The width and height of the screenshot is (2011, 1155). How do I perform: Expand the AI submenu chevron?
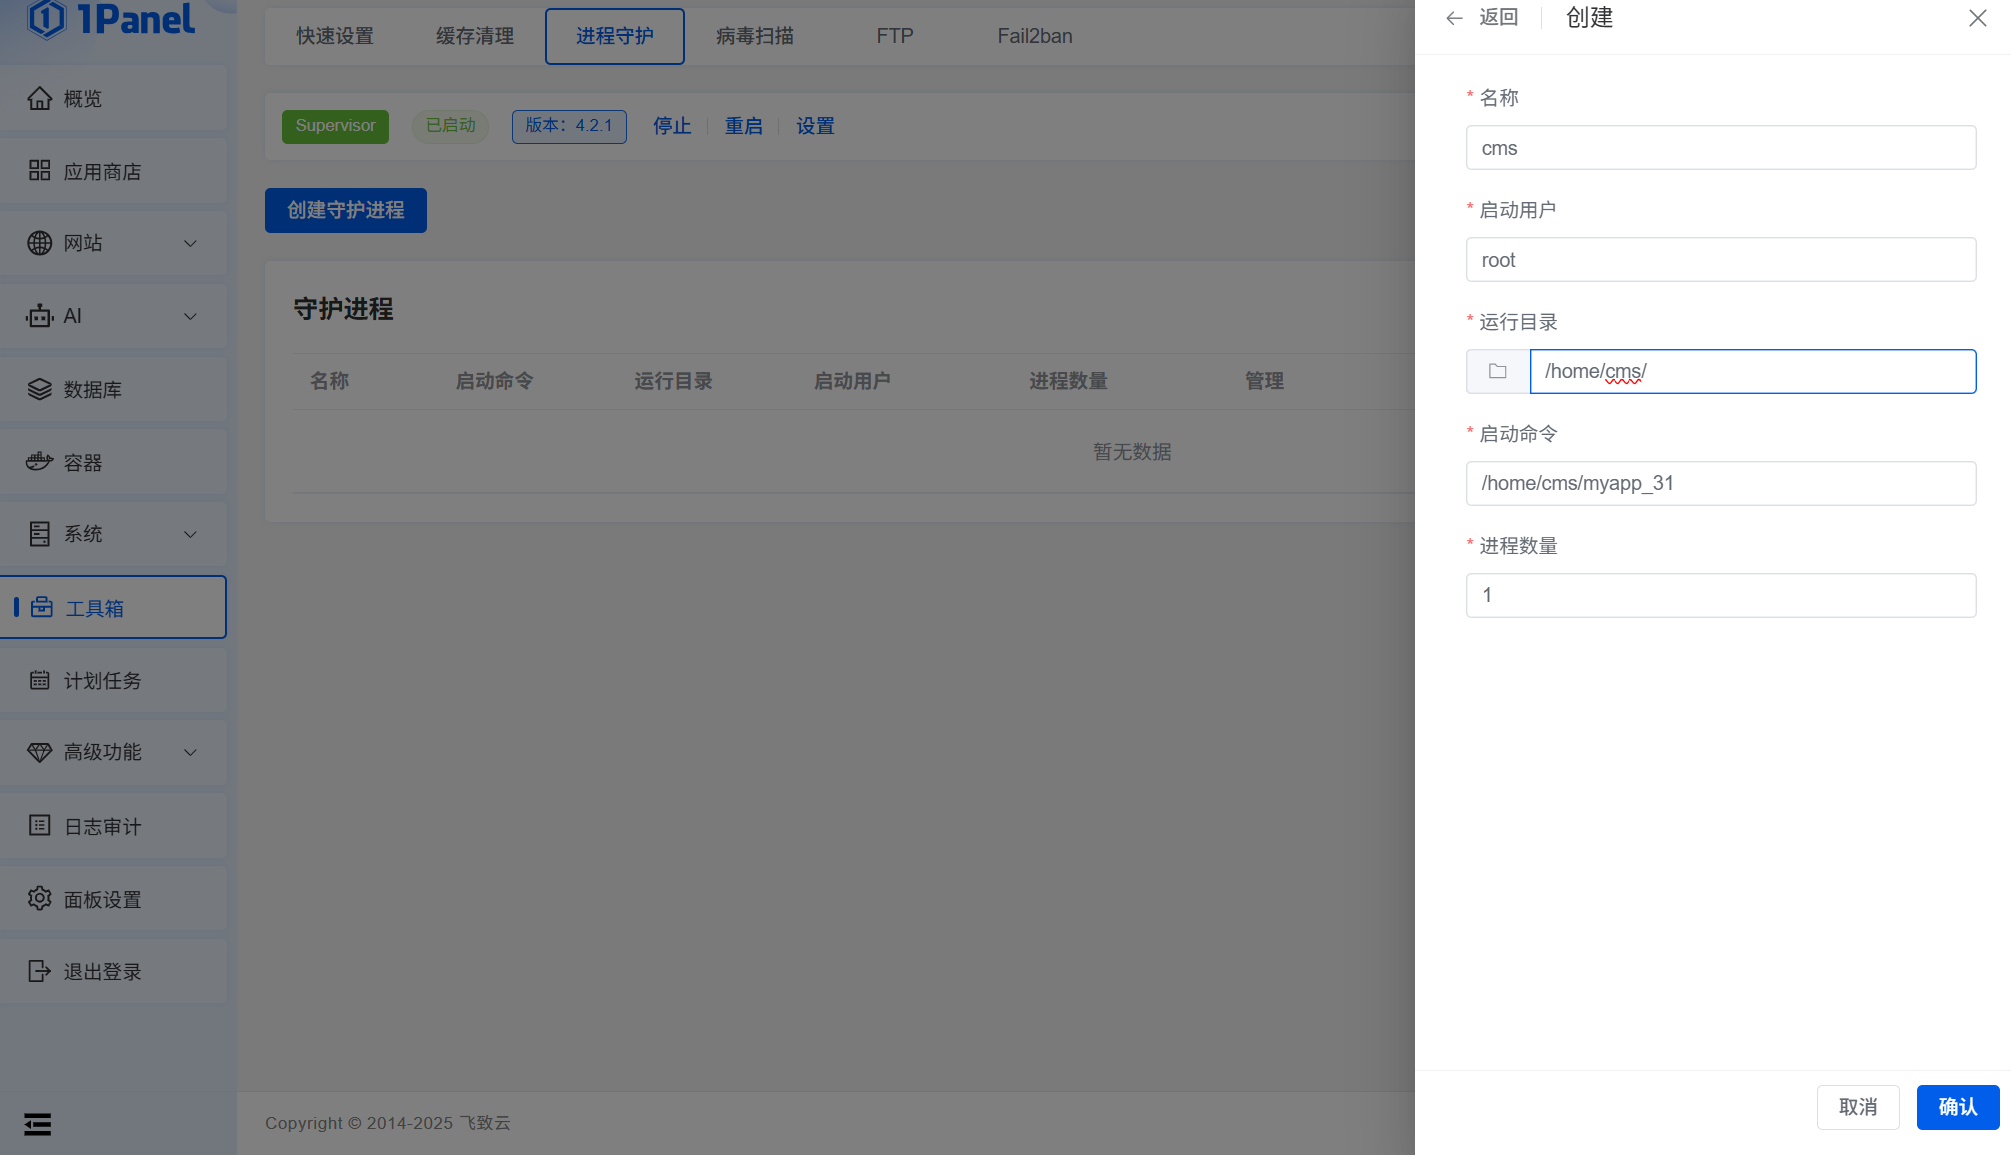point(190,316)
